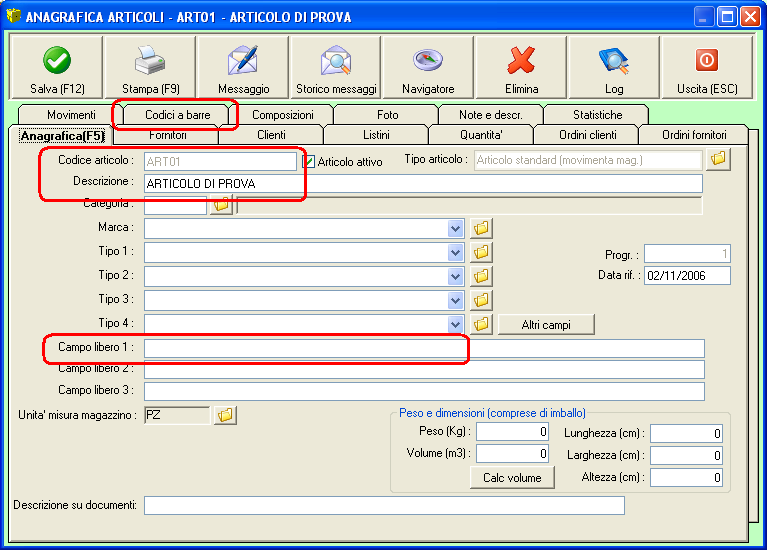Toggle the Articolo attivo checkbox
767x550 pixels.
(309, 161)
